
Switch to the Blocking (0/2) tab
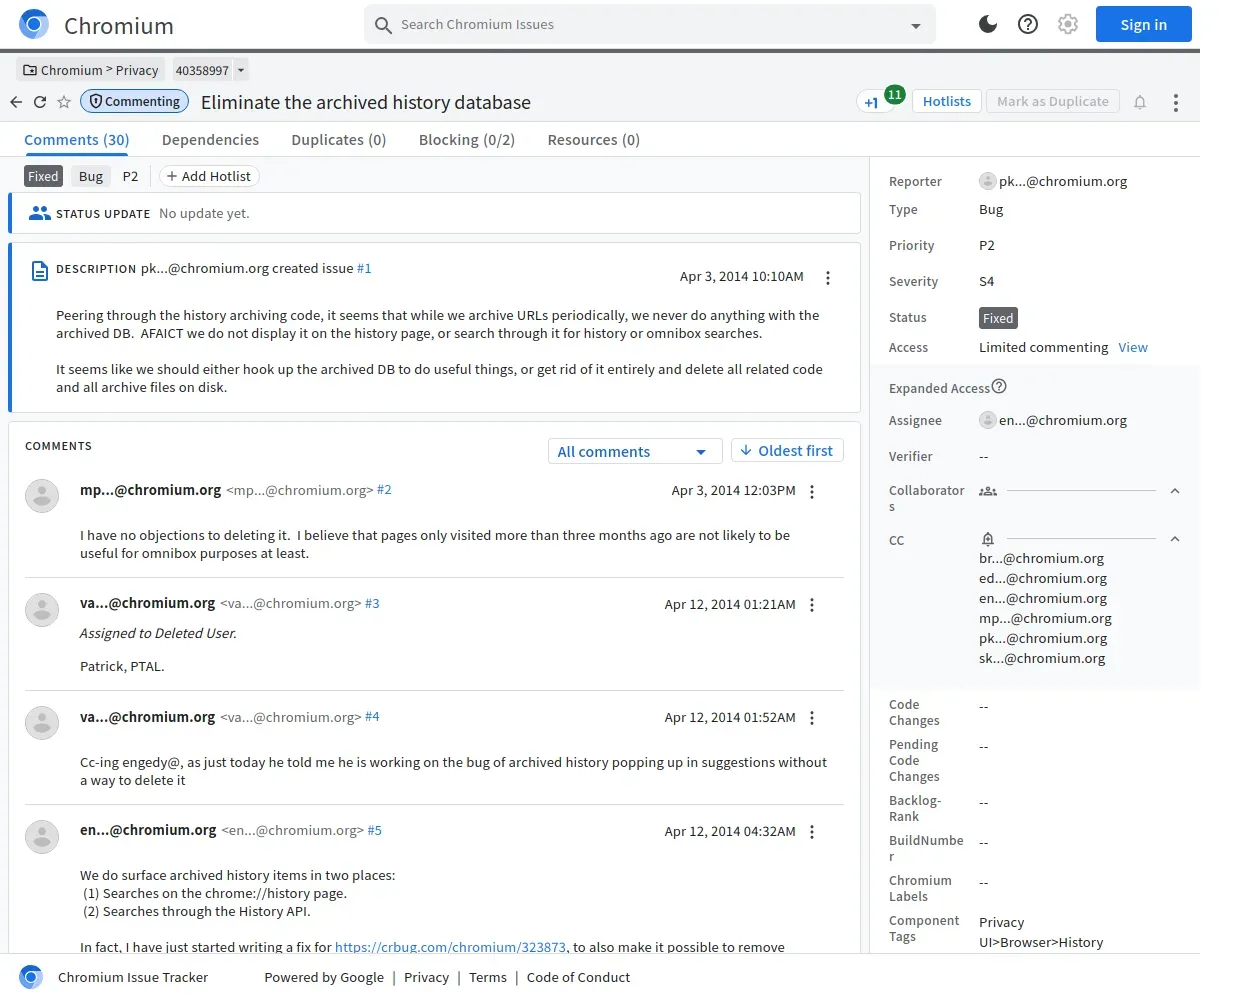466,140
